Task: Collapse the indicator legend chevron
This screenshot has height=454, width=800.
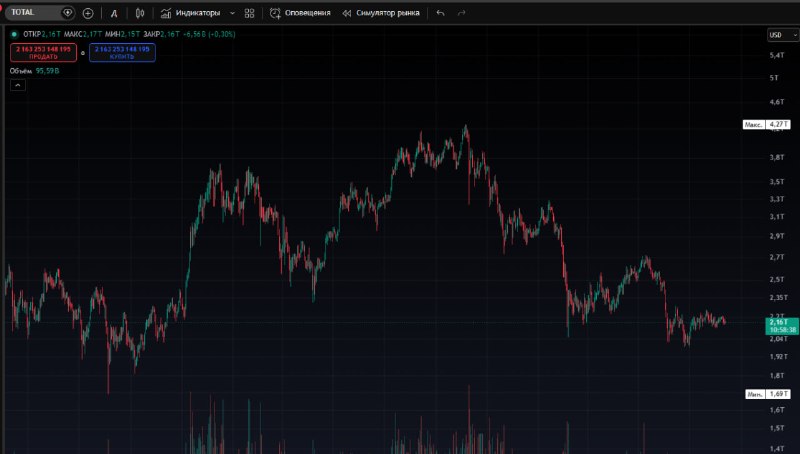Action: [18, 85]
